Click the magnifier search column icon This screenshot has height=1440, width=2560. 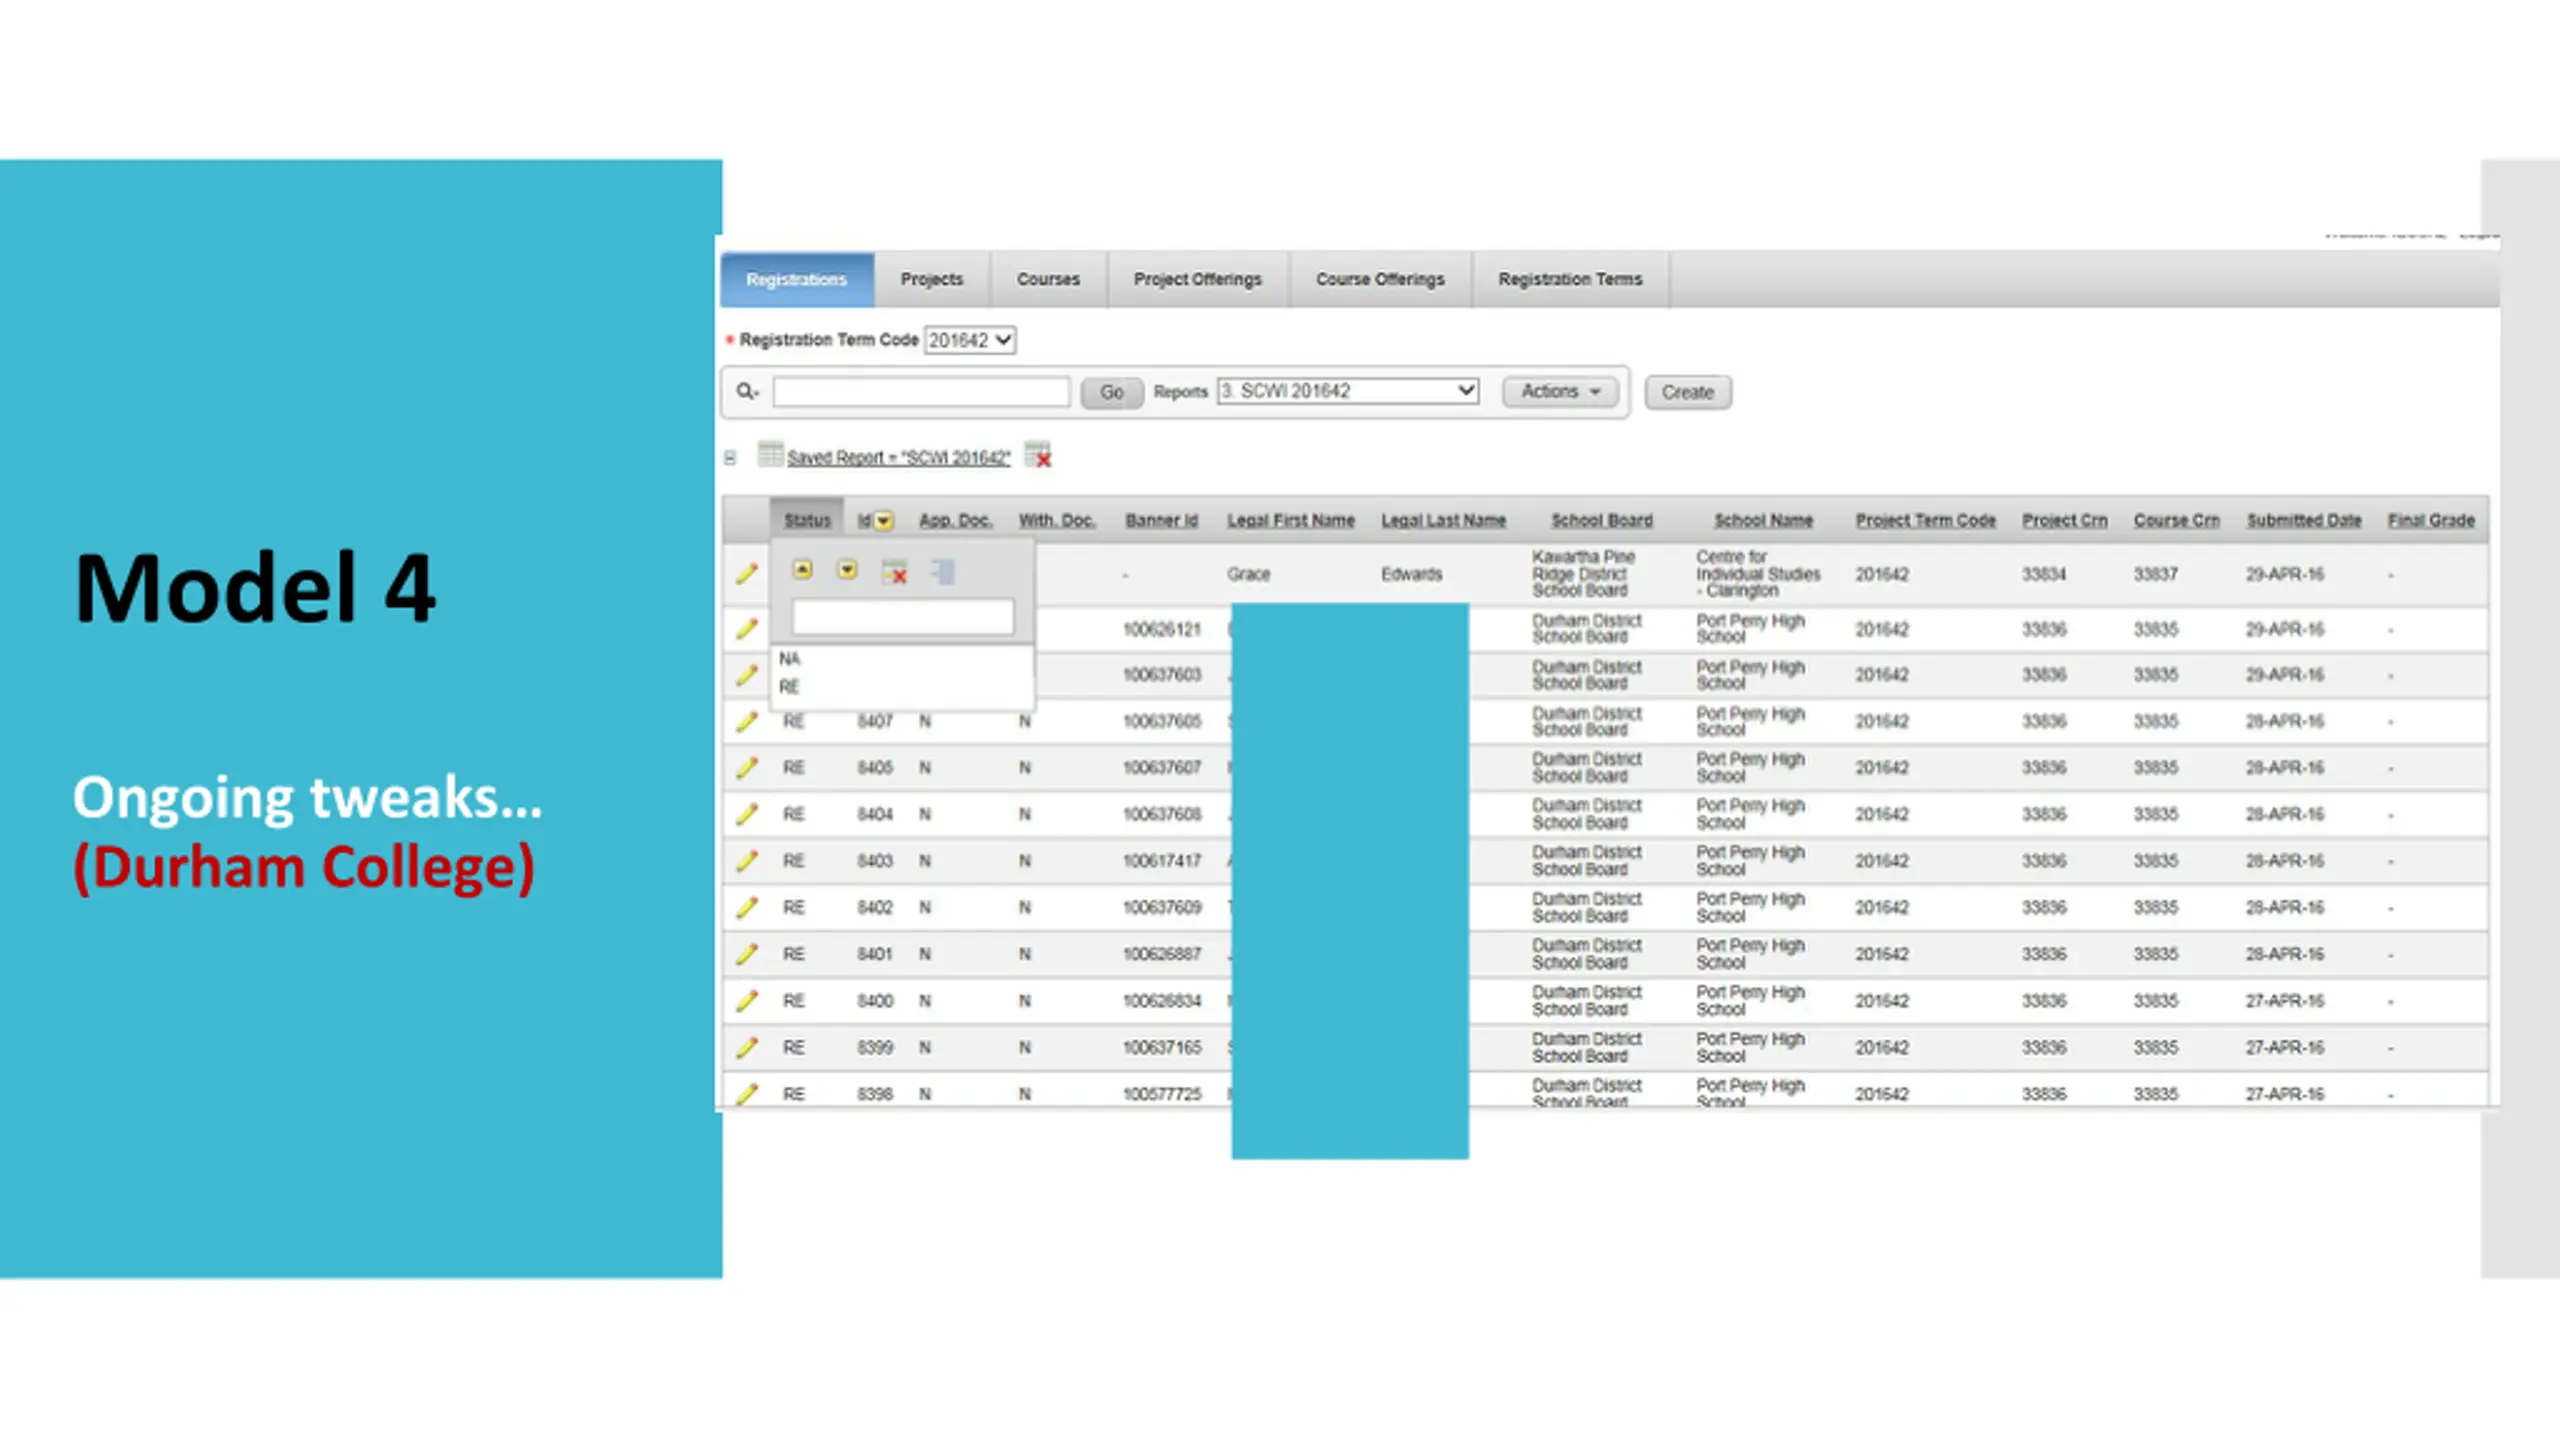click(x=747, y=391)
